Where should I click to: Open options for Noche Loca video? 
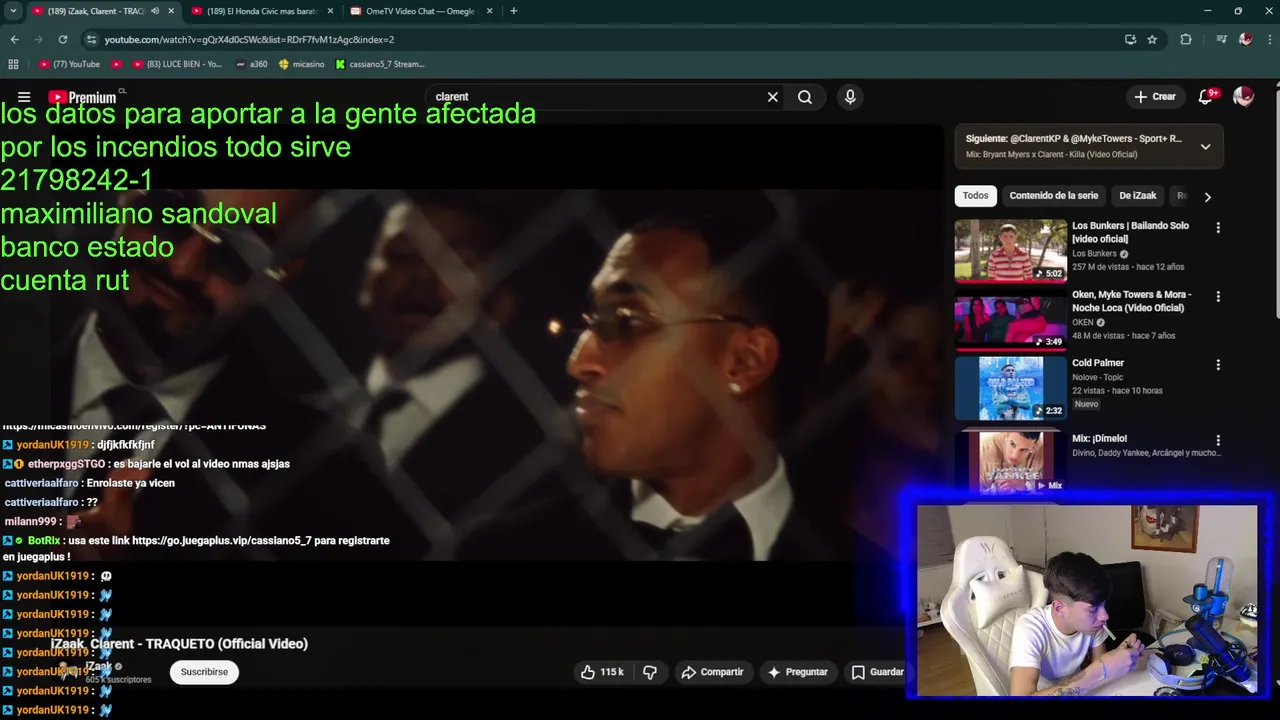tap(1217, 297)
